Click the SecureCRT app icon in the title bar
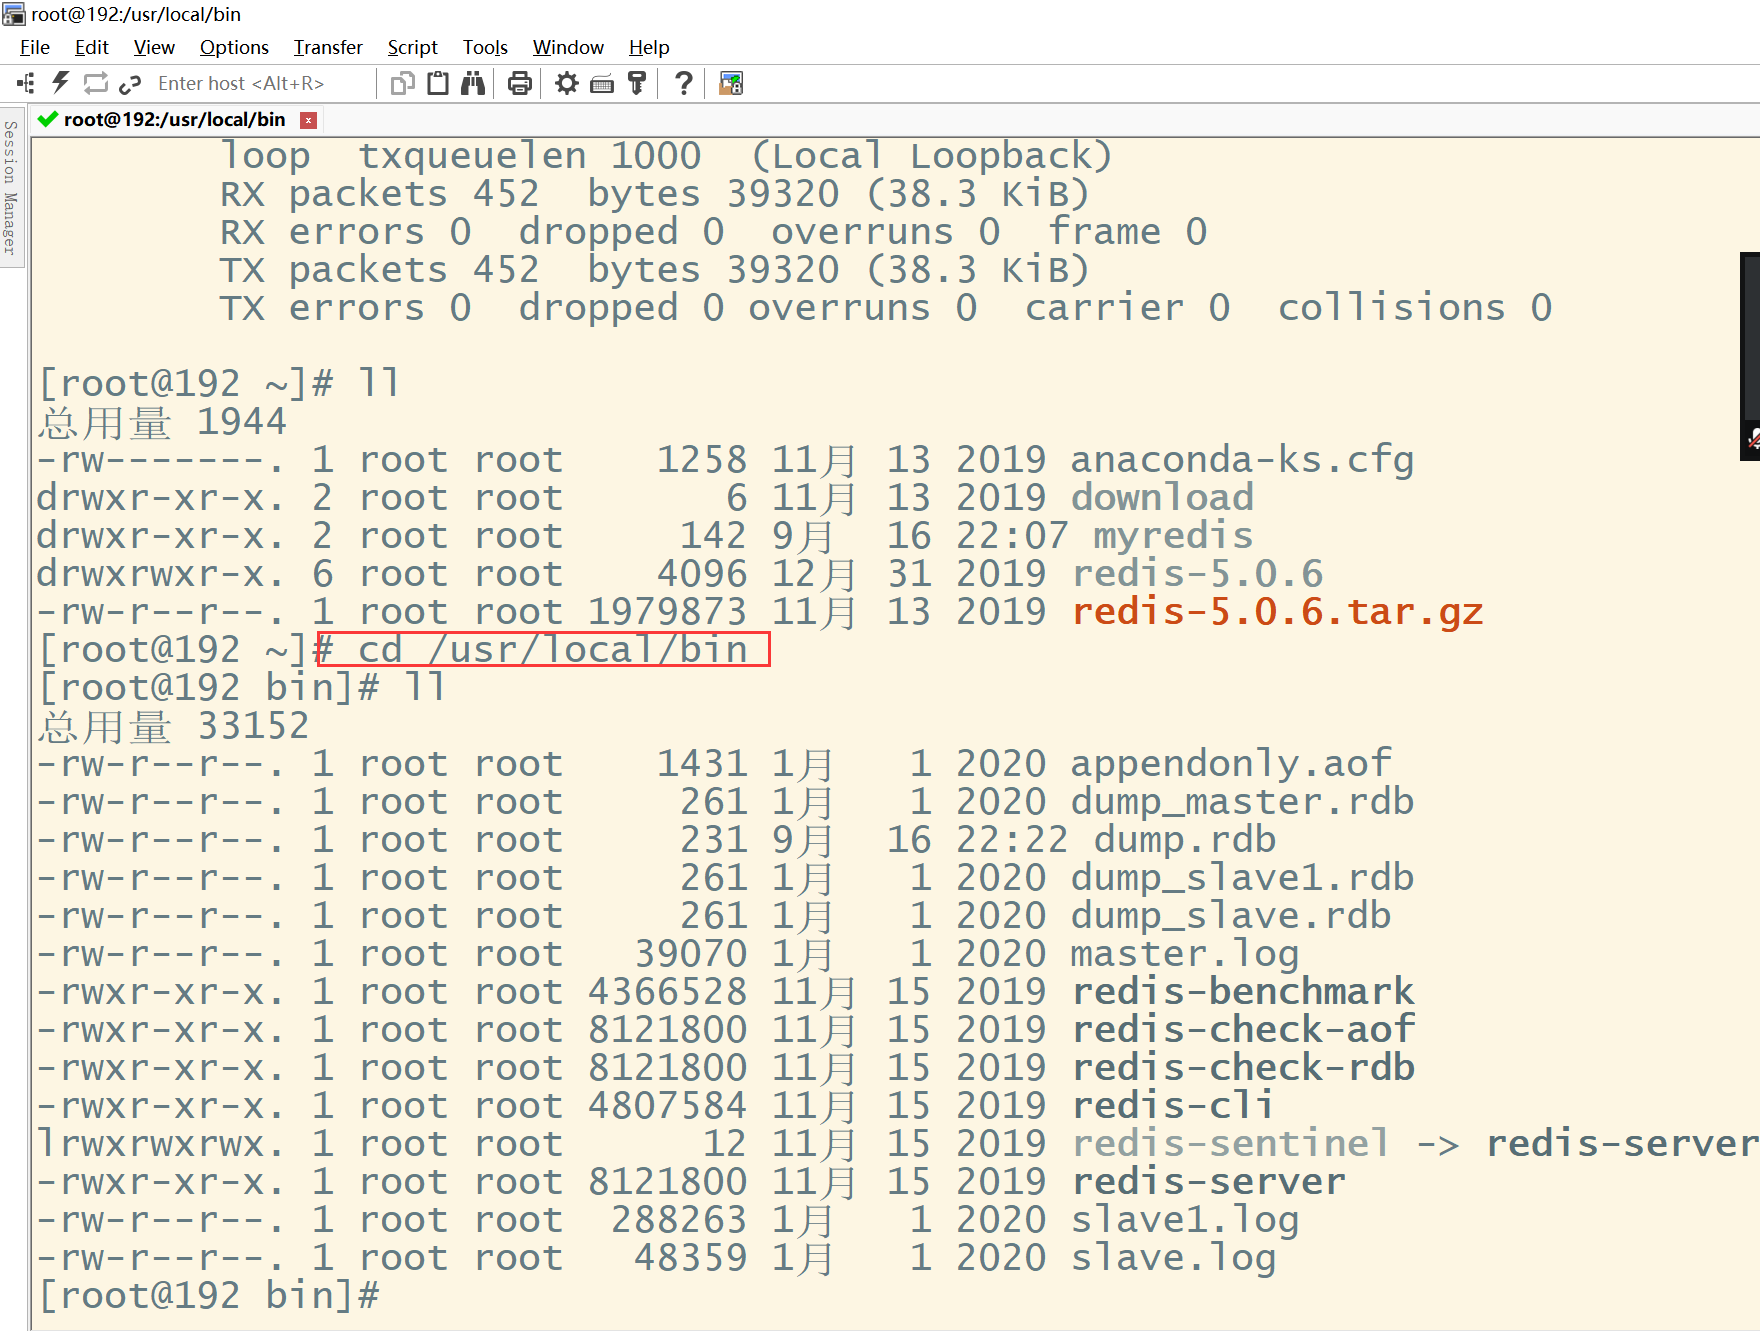Screen dimensions: 1760x1331 click(x=13, y=14)
